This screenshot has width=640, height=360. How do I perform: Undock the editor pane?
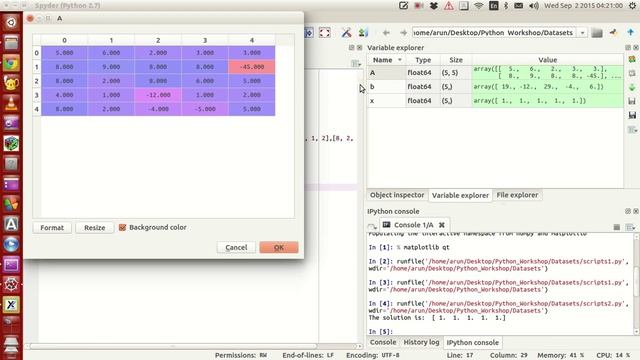(351, 48)
